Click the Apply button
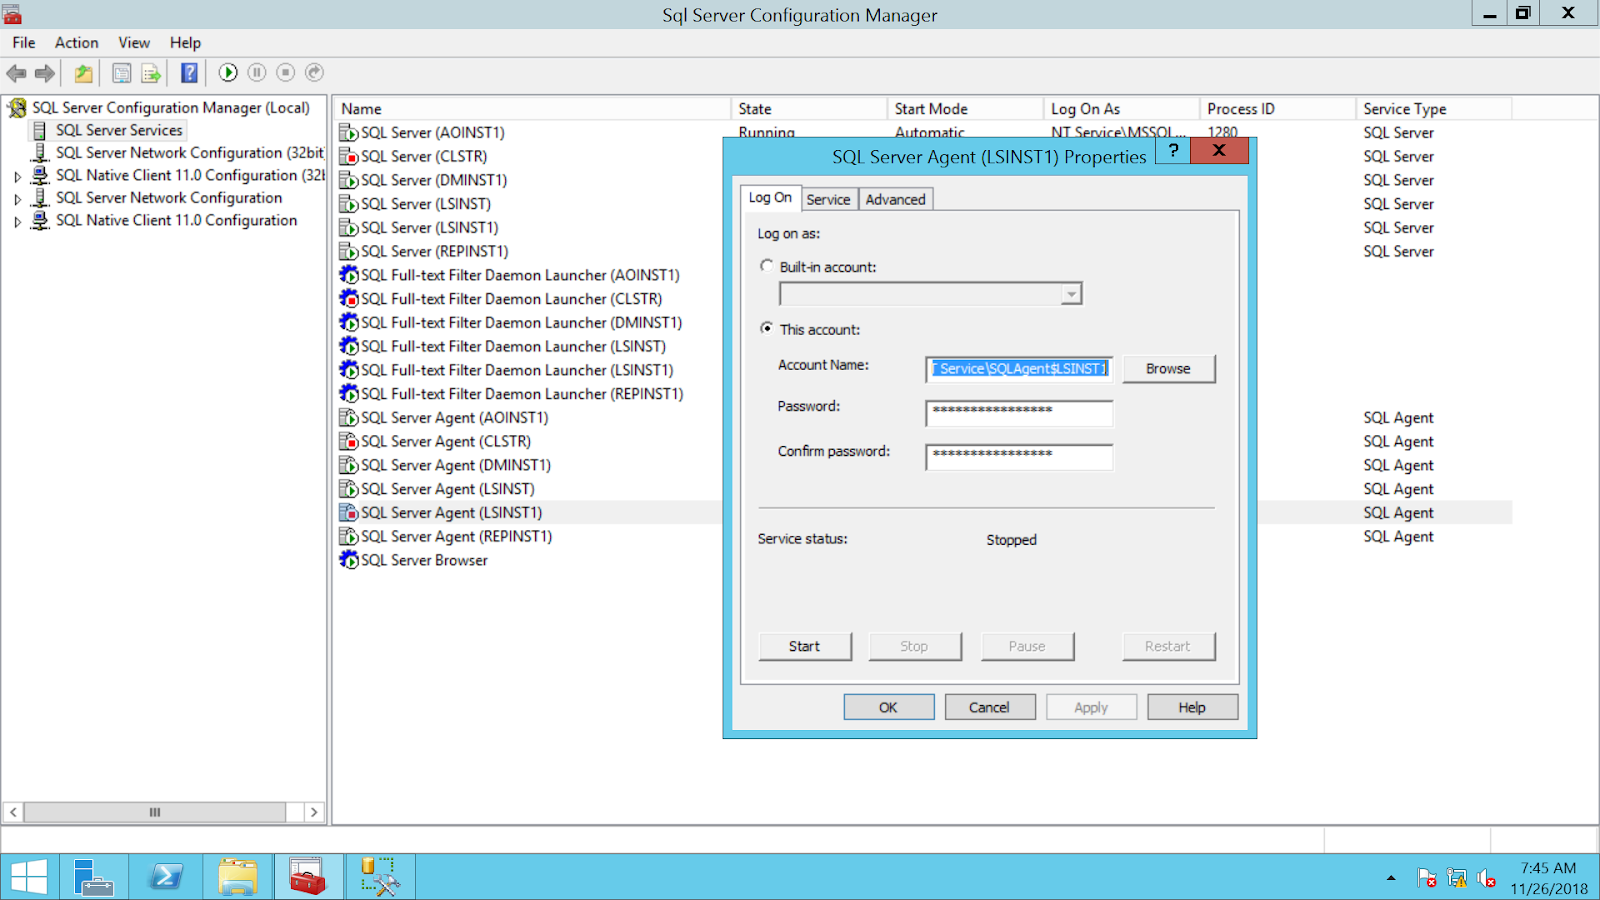This screenshot has width=1600, height=900. 1091,707
